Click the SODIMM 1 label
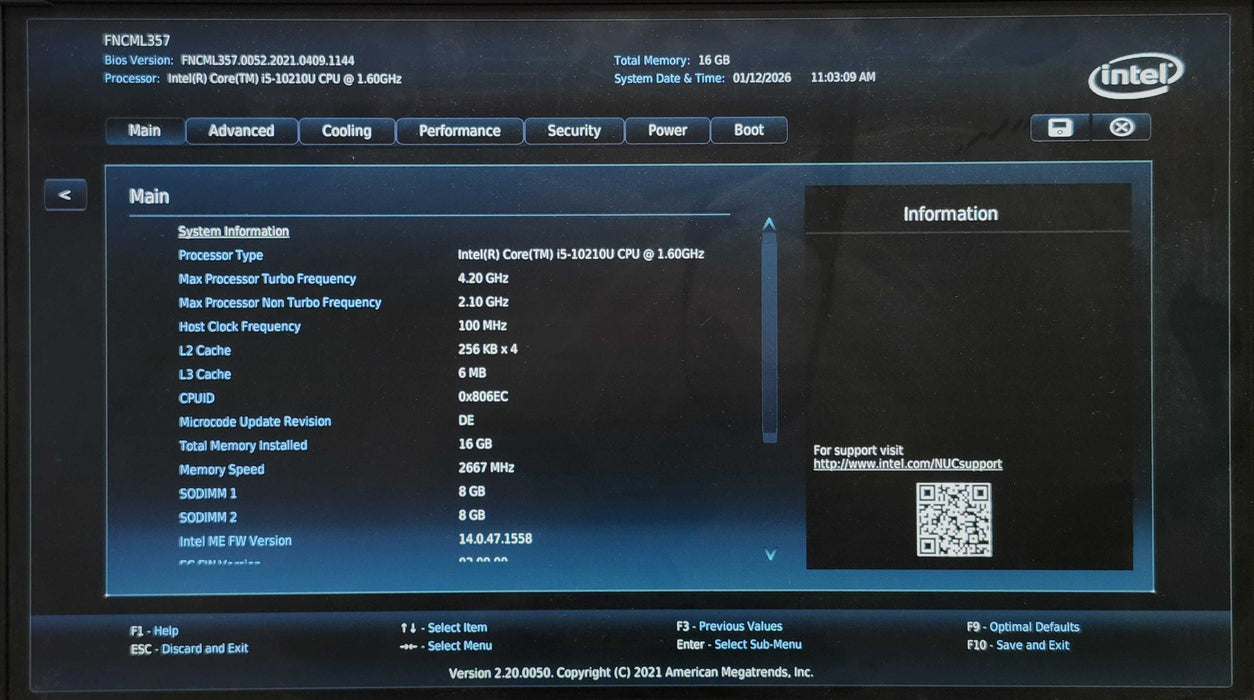This screenshot has width=1254, height=700. (207, 493)
